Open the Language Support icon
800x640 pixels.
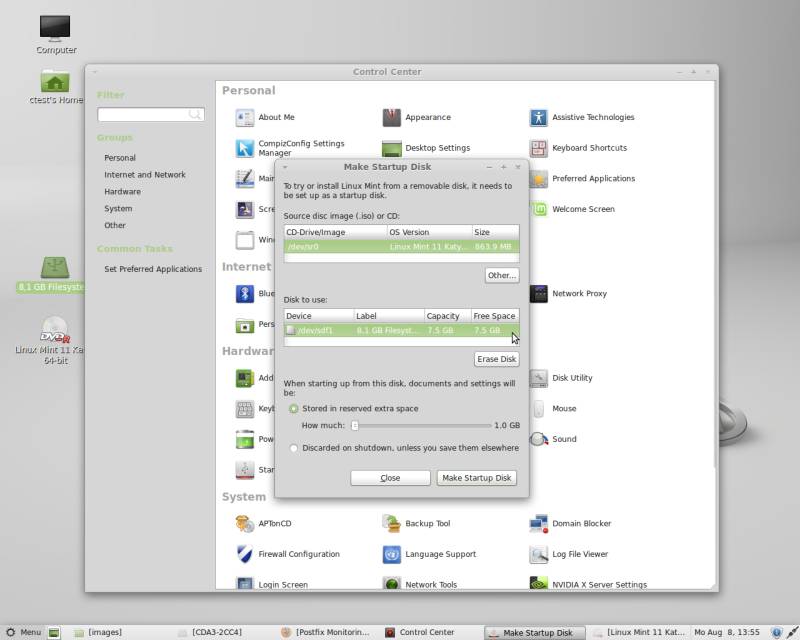coord(392,554)
